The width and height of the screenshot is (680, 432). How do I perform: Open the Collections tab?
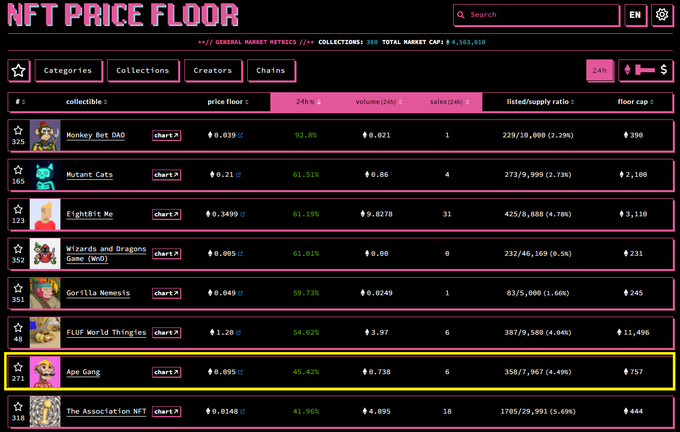pyautogui.click(x=143, y=70)
